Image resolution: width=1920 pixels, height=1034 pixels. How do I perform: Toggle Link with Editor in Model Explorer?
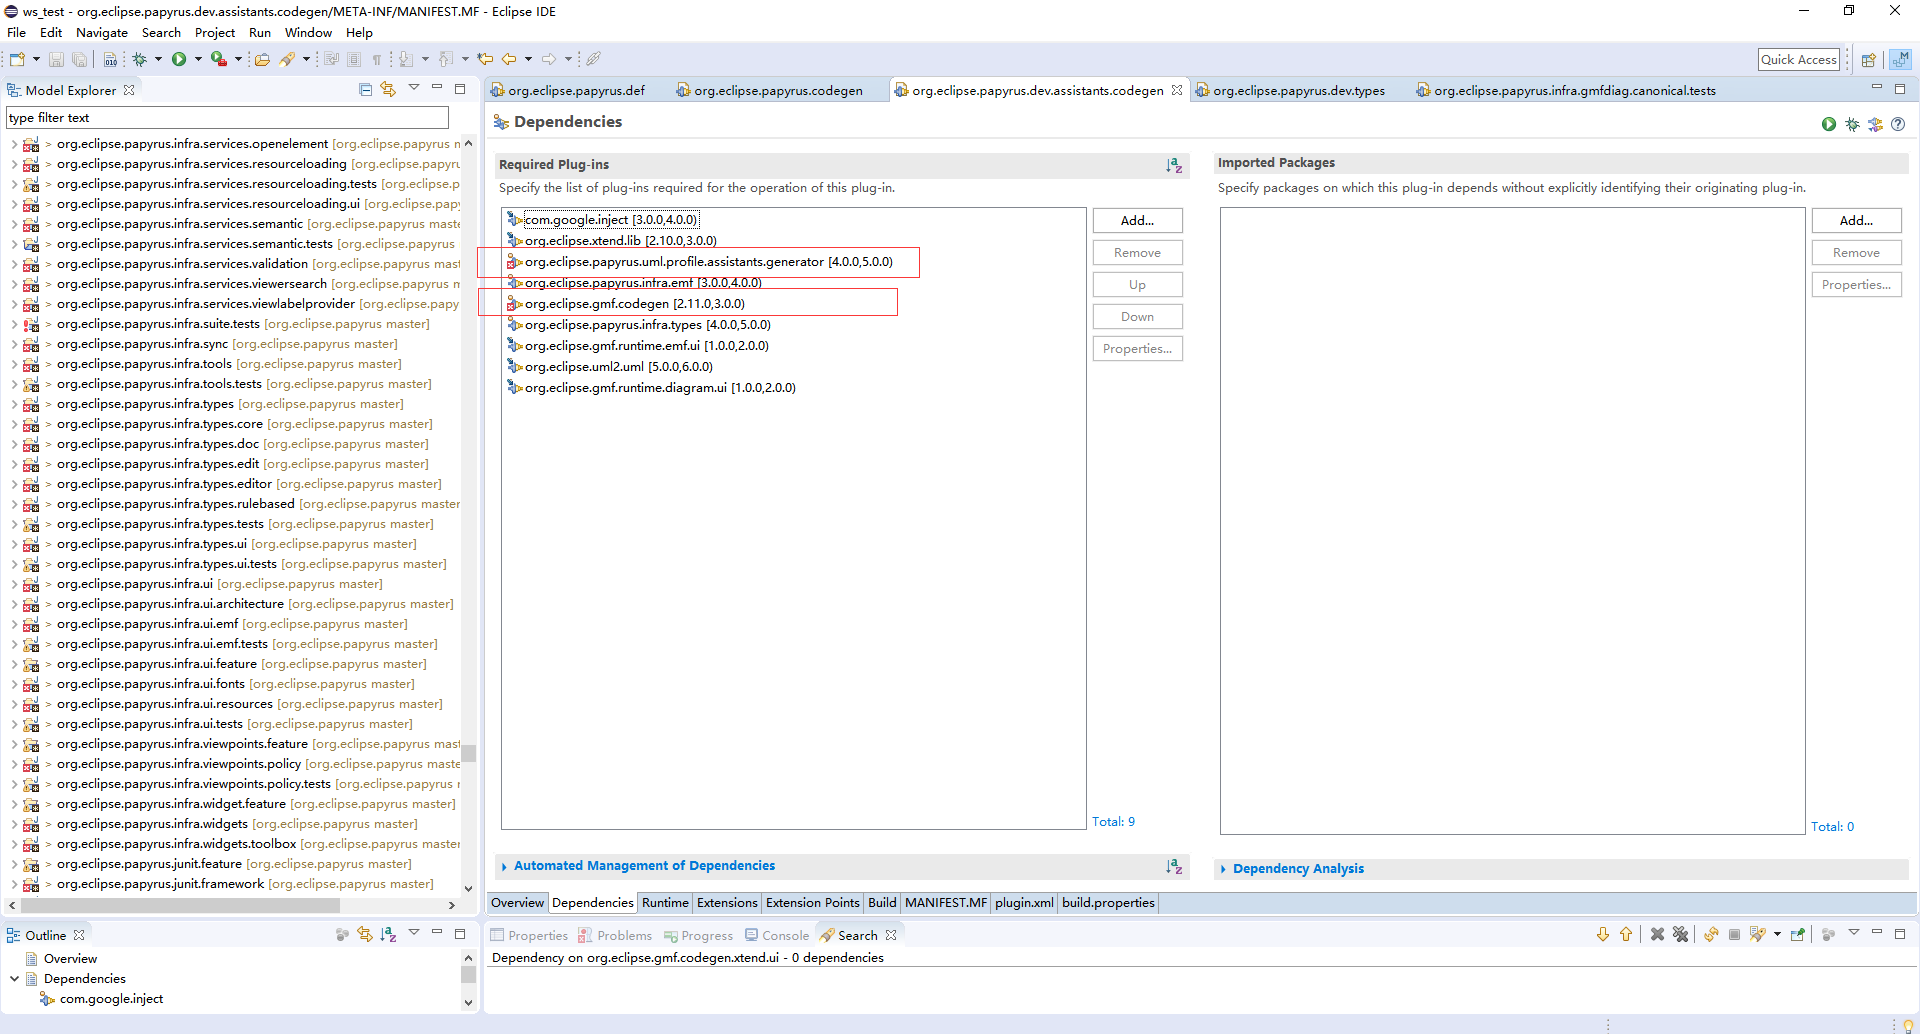(x=388, y=90)
